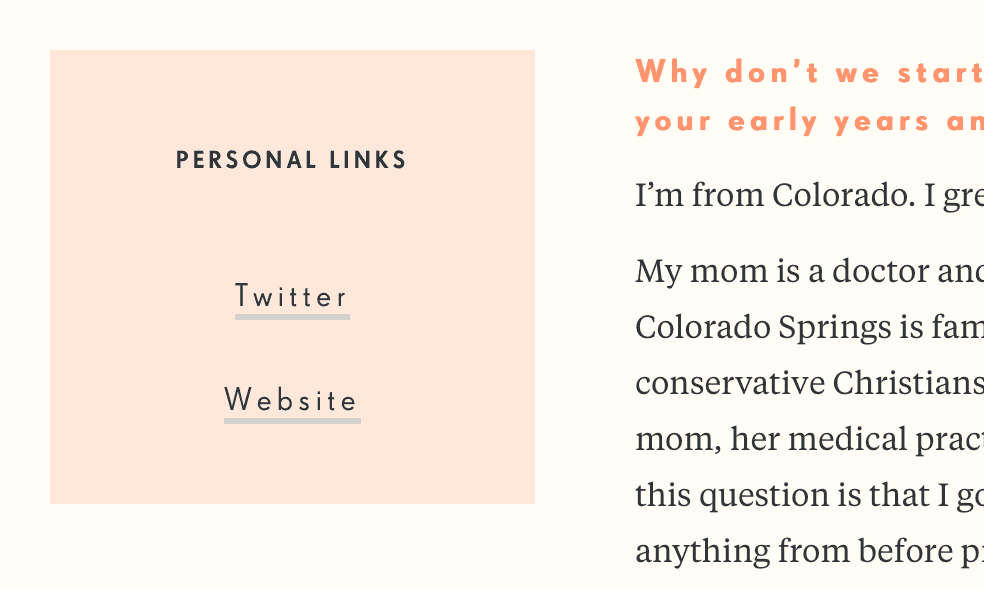
Task: Click the orange "your early years" heading line
Action: click(x=808, y=122)
